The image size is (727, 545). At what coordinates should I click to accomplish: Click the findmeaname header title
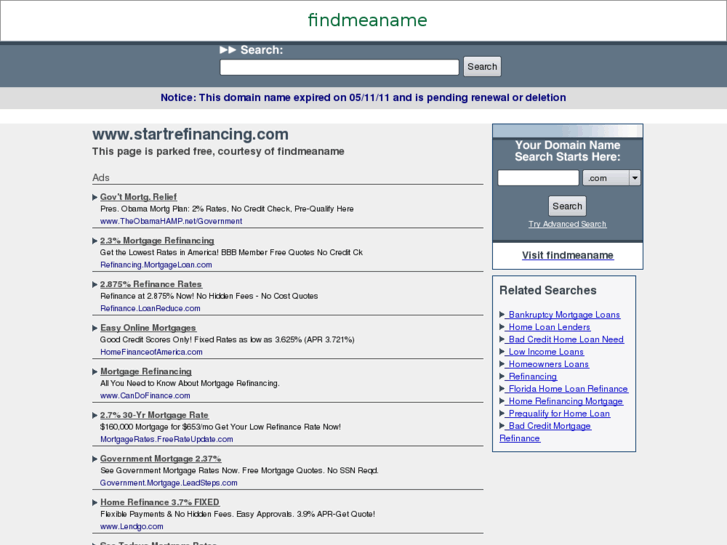point(367,20)
